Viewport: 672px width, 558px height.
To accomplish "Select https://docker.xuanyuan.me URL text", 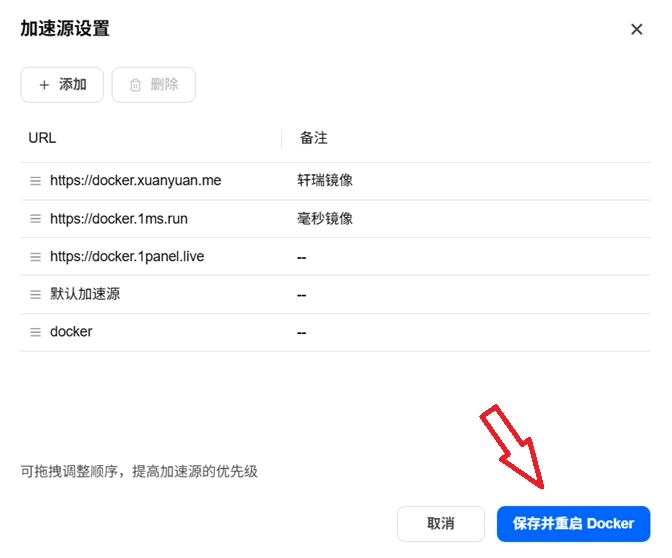I will [135, 180].
